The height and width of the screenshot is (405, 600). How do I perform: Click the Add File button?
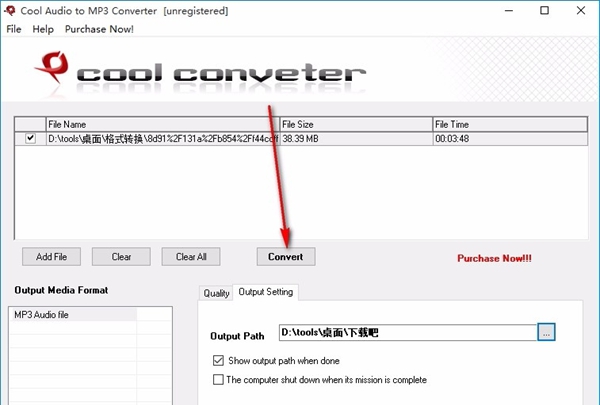[51, 256]
